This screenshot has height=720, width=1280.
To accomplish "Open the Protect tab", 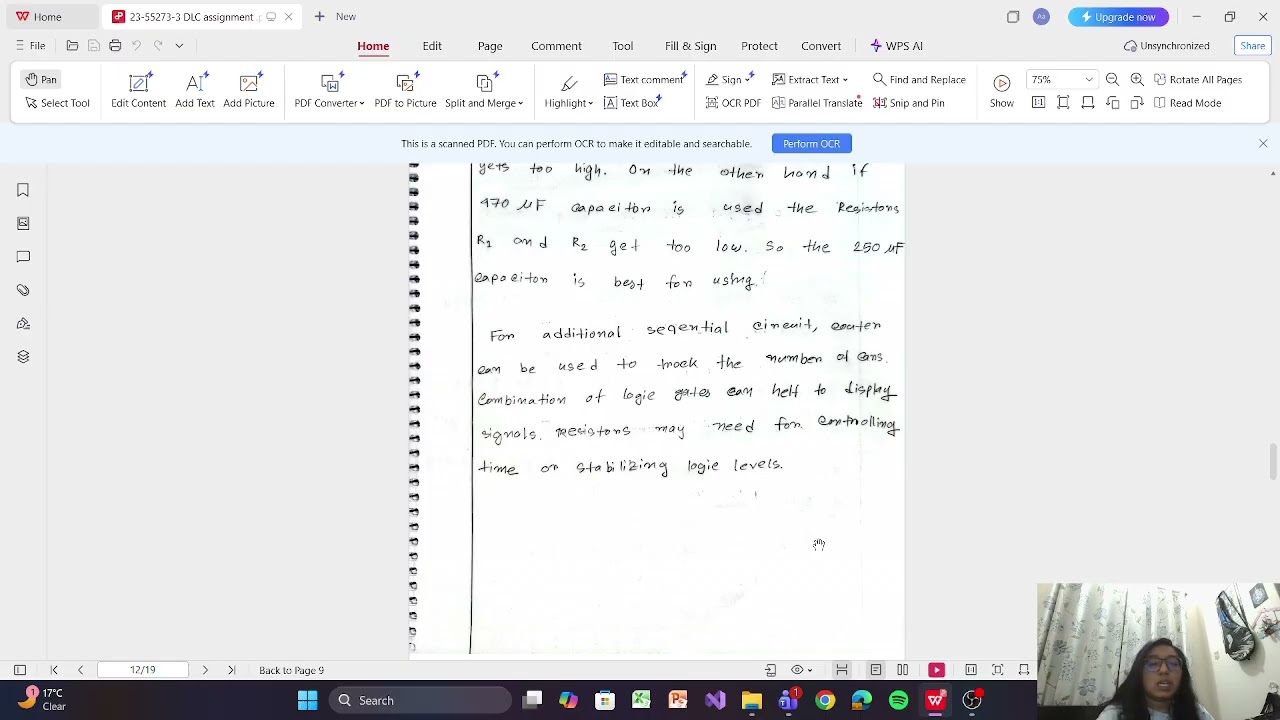I will (x=759, y=46).
